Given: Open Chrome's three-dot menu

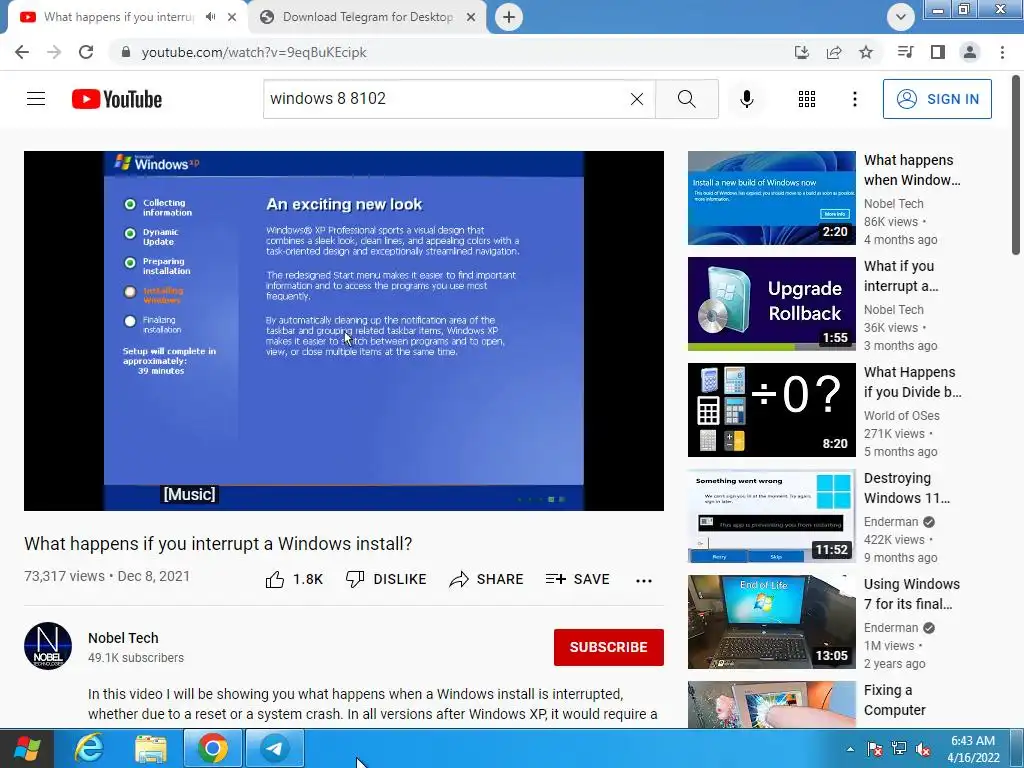Looking at the screenshot, I should pos(1002,52).
